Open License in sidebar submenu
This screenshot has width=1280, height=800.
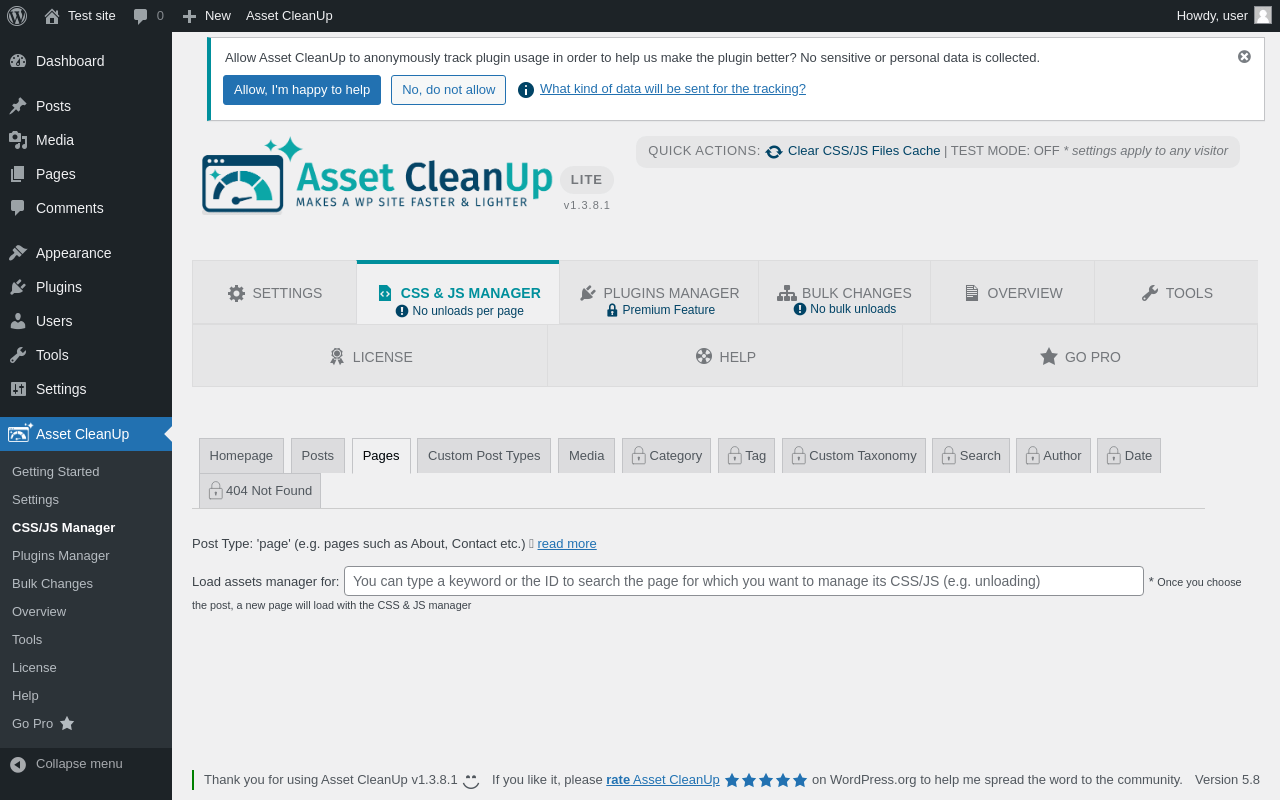[35, 668]
